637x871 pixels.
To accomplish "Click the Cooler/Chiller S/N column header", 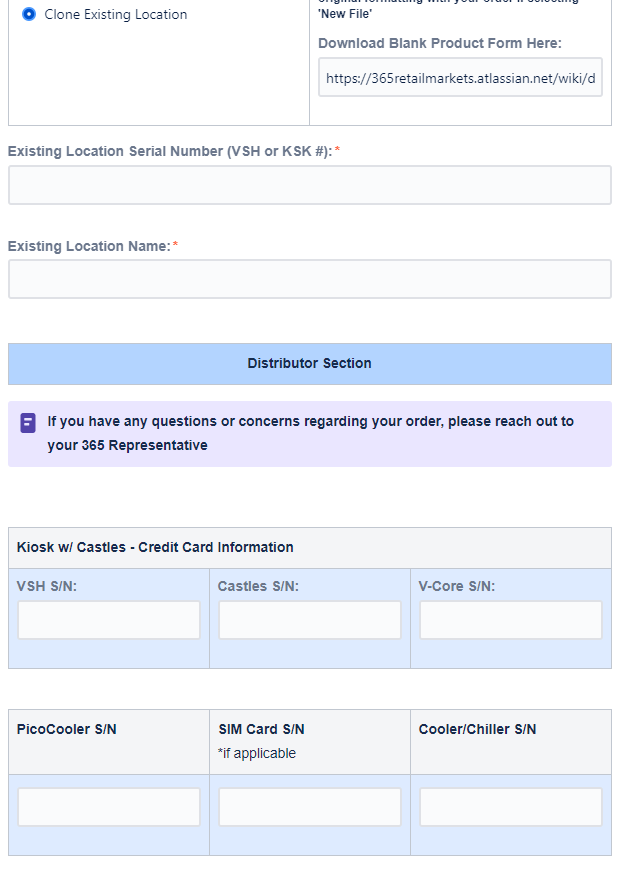I will [x=478, y=729].
